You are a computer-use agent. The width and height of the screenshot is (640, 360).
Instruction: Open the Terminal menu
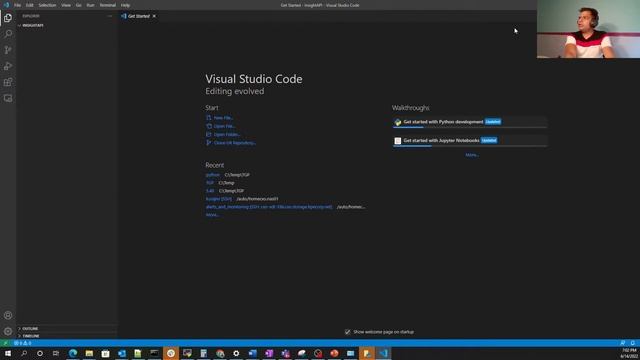(108, 5)
